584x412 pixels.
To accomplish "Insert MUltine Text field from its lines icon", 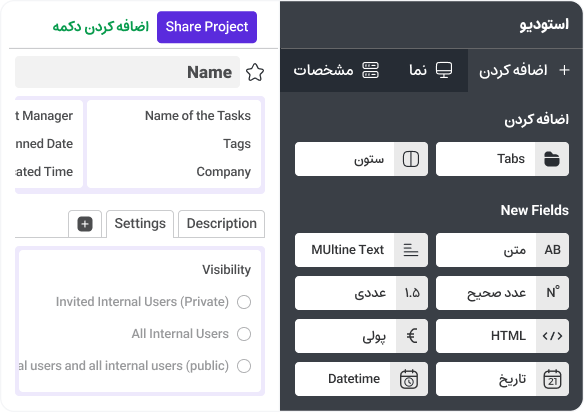I will (411, 250).
